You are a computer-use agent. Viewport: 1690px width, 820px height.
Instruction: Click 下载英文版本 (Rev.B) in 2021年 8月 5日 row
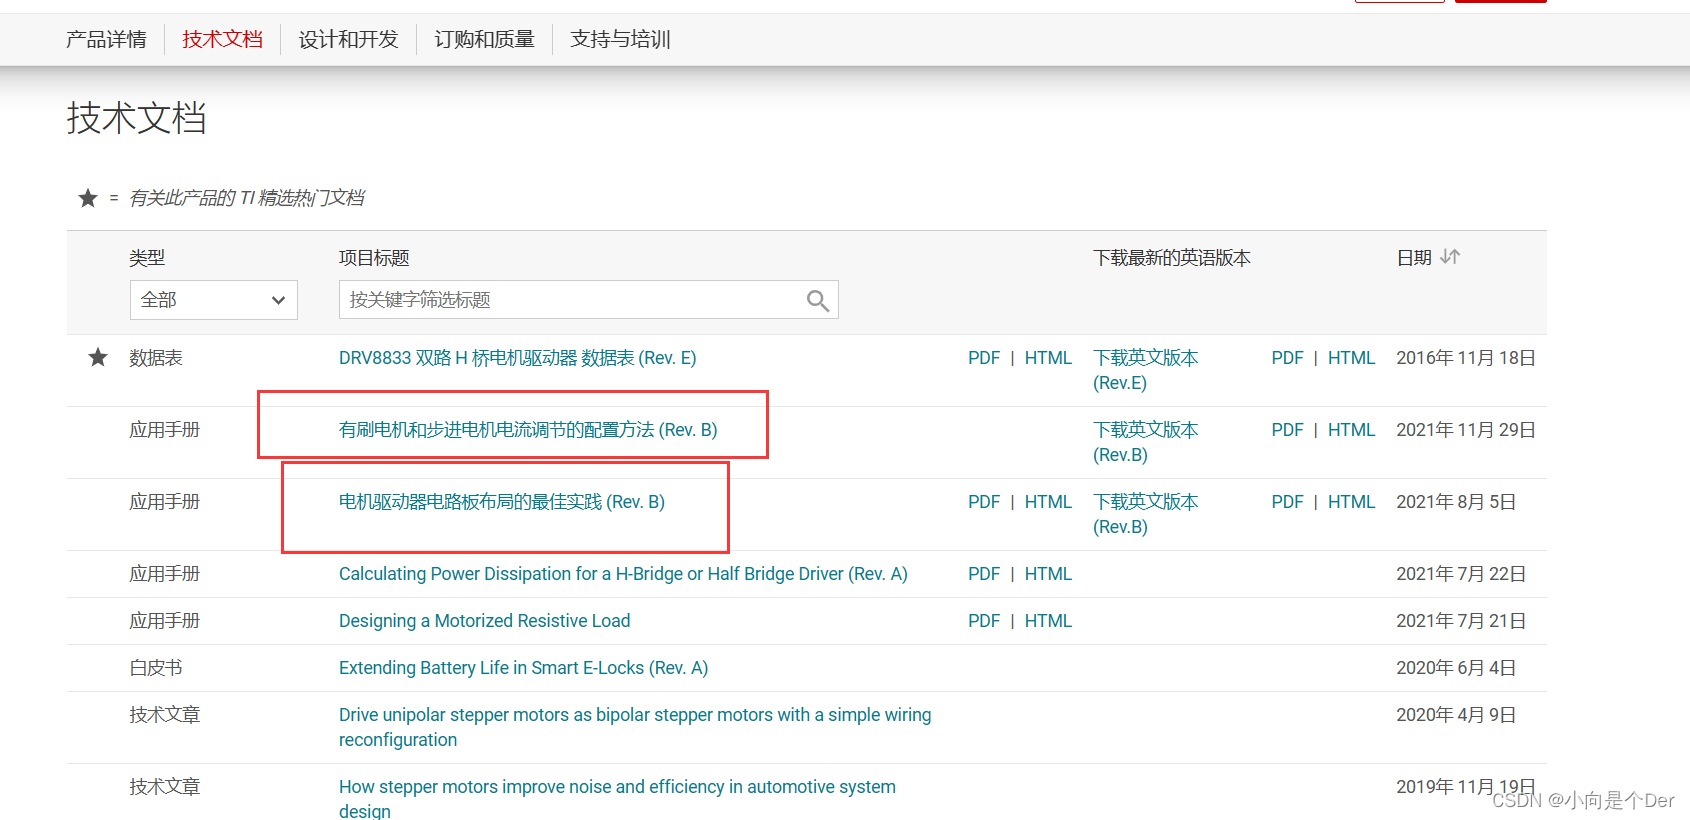pos(1146,514)
